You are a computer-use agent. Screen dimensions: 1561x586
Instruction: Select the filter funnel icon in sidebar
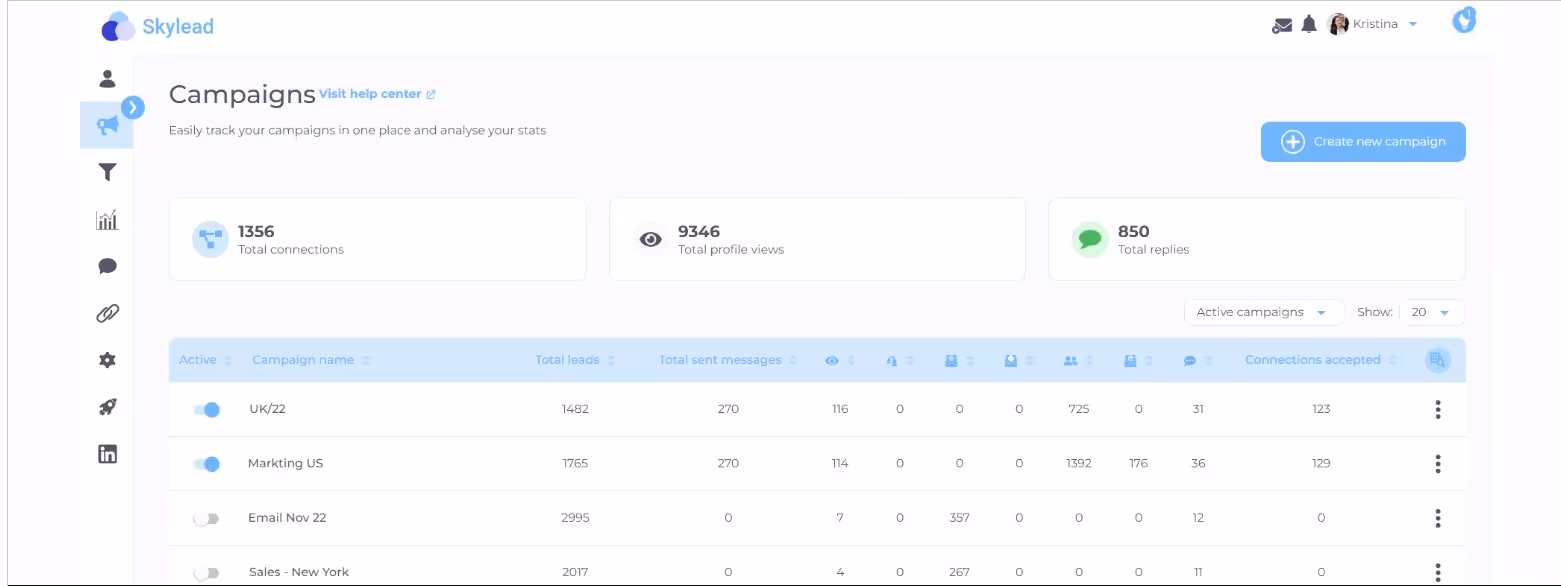pyautogui.click(x=107, y=172)
